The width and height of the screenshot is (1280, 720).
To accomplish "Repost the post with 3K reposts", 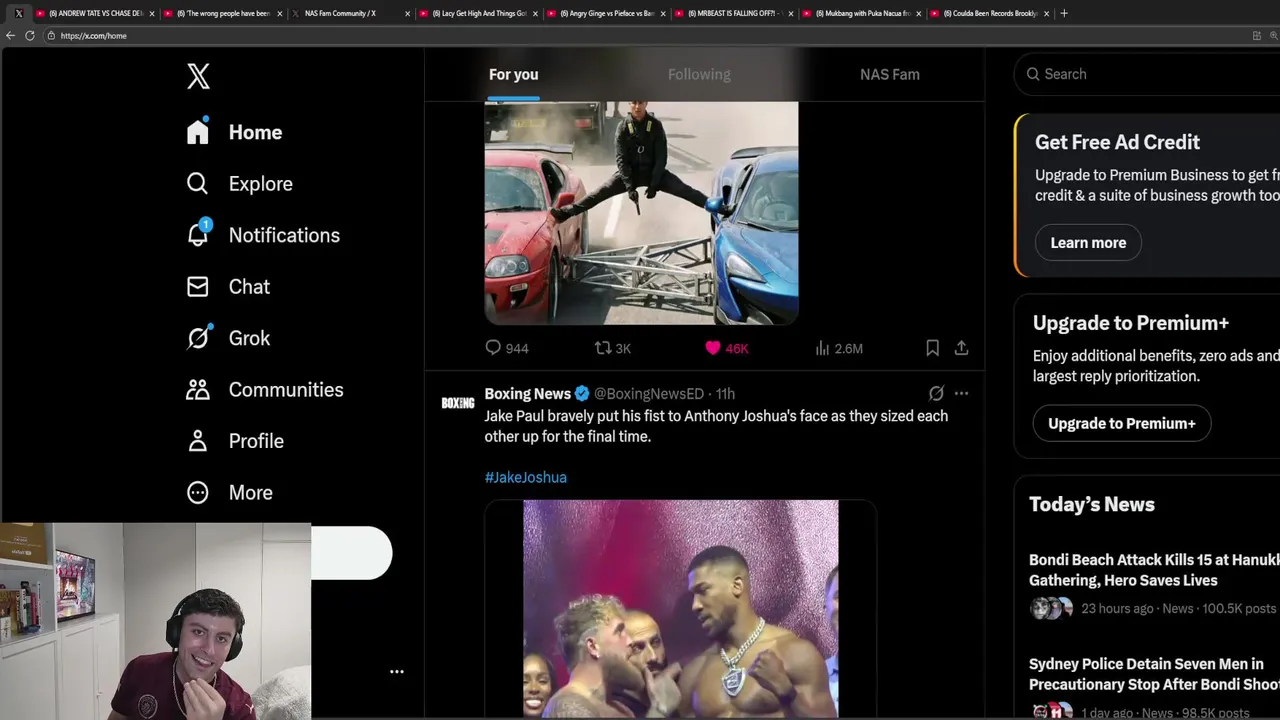I will (x=612, y=348).
